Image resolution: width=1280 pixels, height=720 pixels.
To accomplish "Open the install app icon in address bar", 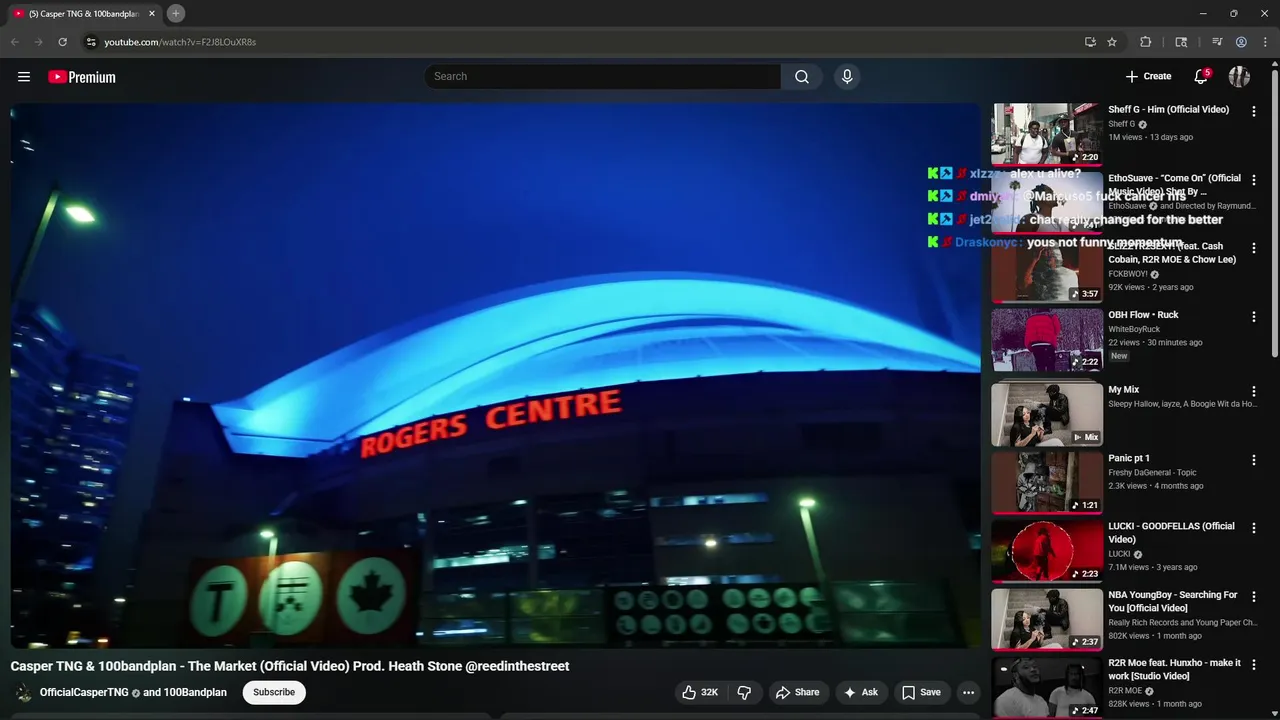I will tap(1090, 42).
